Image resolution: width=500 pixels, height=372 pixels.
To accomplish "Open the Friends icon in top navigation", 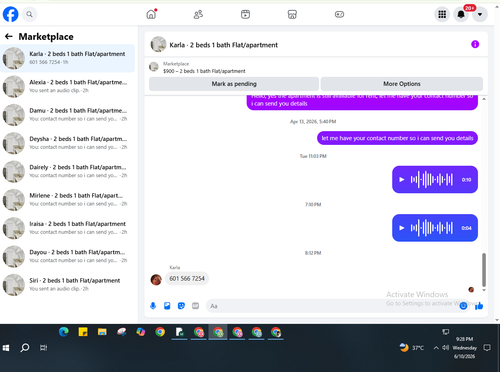I will coord(198,14).
